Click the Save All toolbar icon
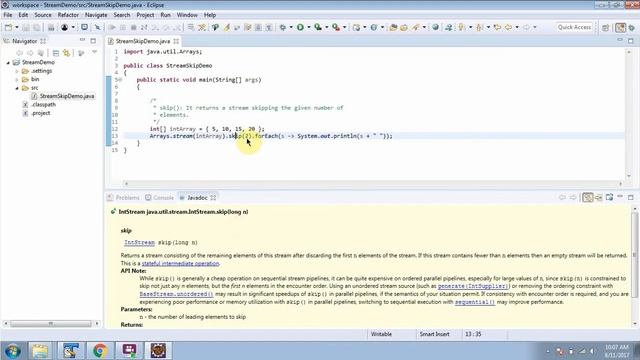Image resolution: width=640 pixels, height=360 pixels. pyautogui.click(x=37, y=27)
